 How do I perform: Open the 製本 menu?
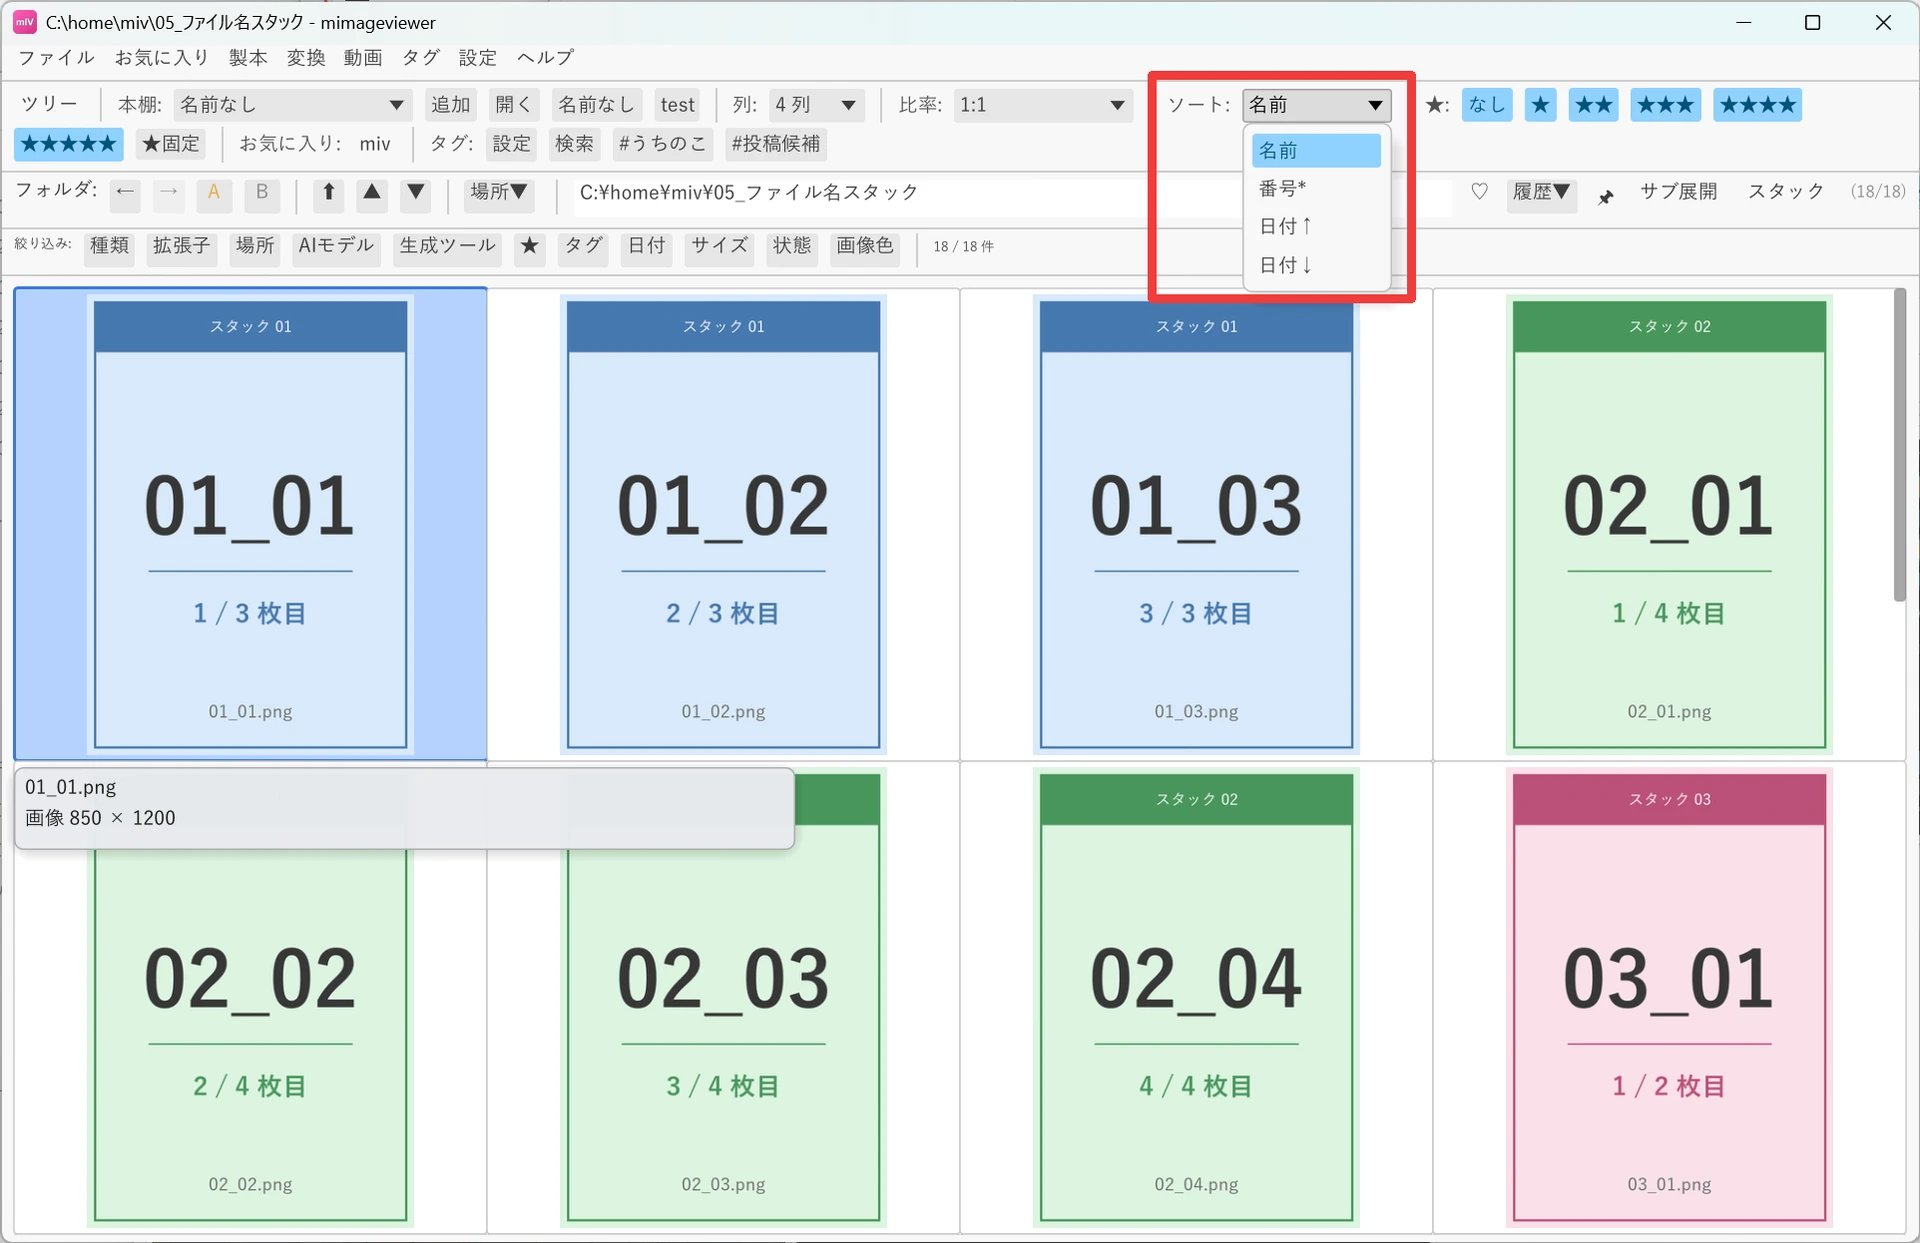click(248, 58)
